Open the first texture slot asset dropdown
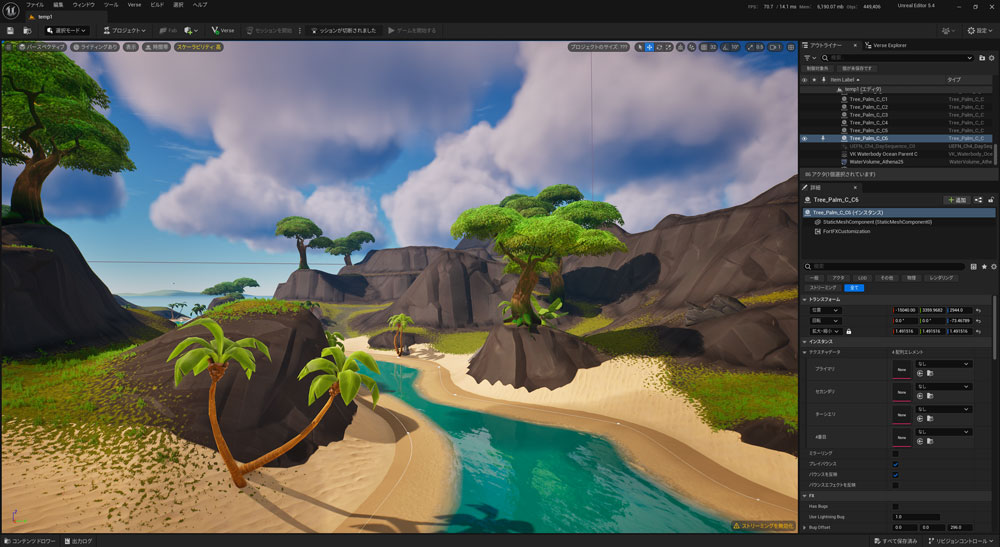The image size is (1000, 547). click(x=943, y=364)
